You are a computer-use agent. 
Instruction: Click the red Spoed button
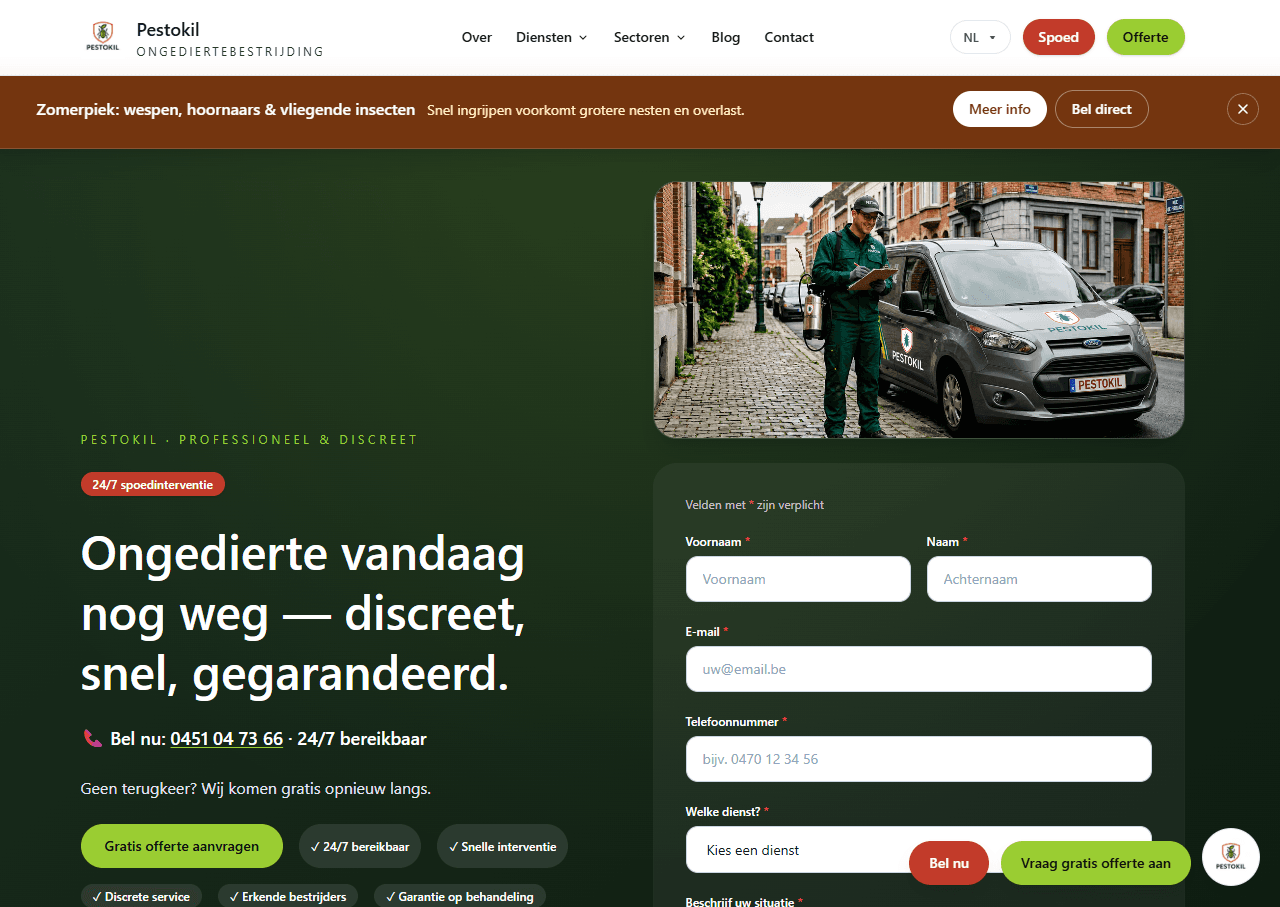pos(1058,37)
